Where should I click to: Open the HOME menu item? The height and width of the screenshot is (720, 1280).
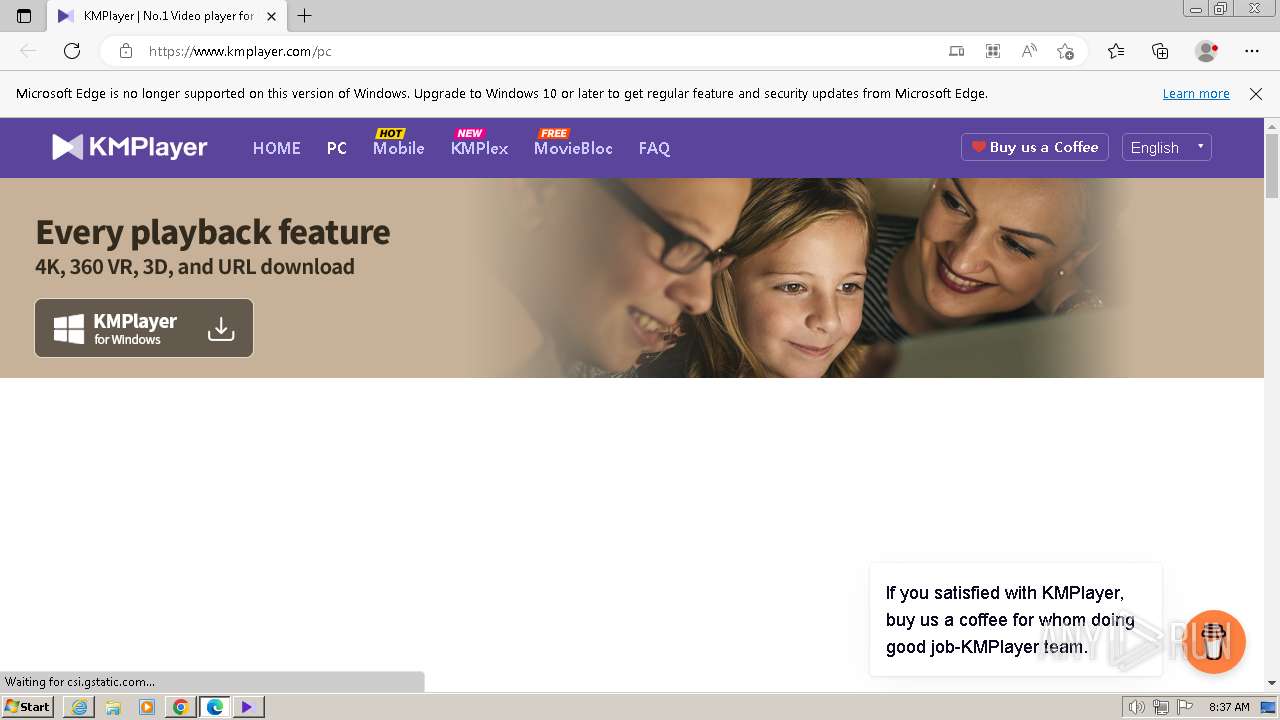tap(276, 148)
